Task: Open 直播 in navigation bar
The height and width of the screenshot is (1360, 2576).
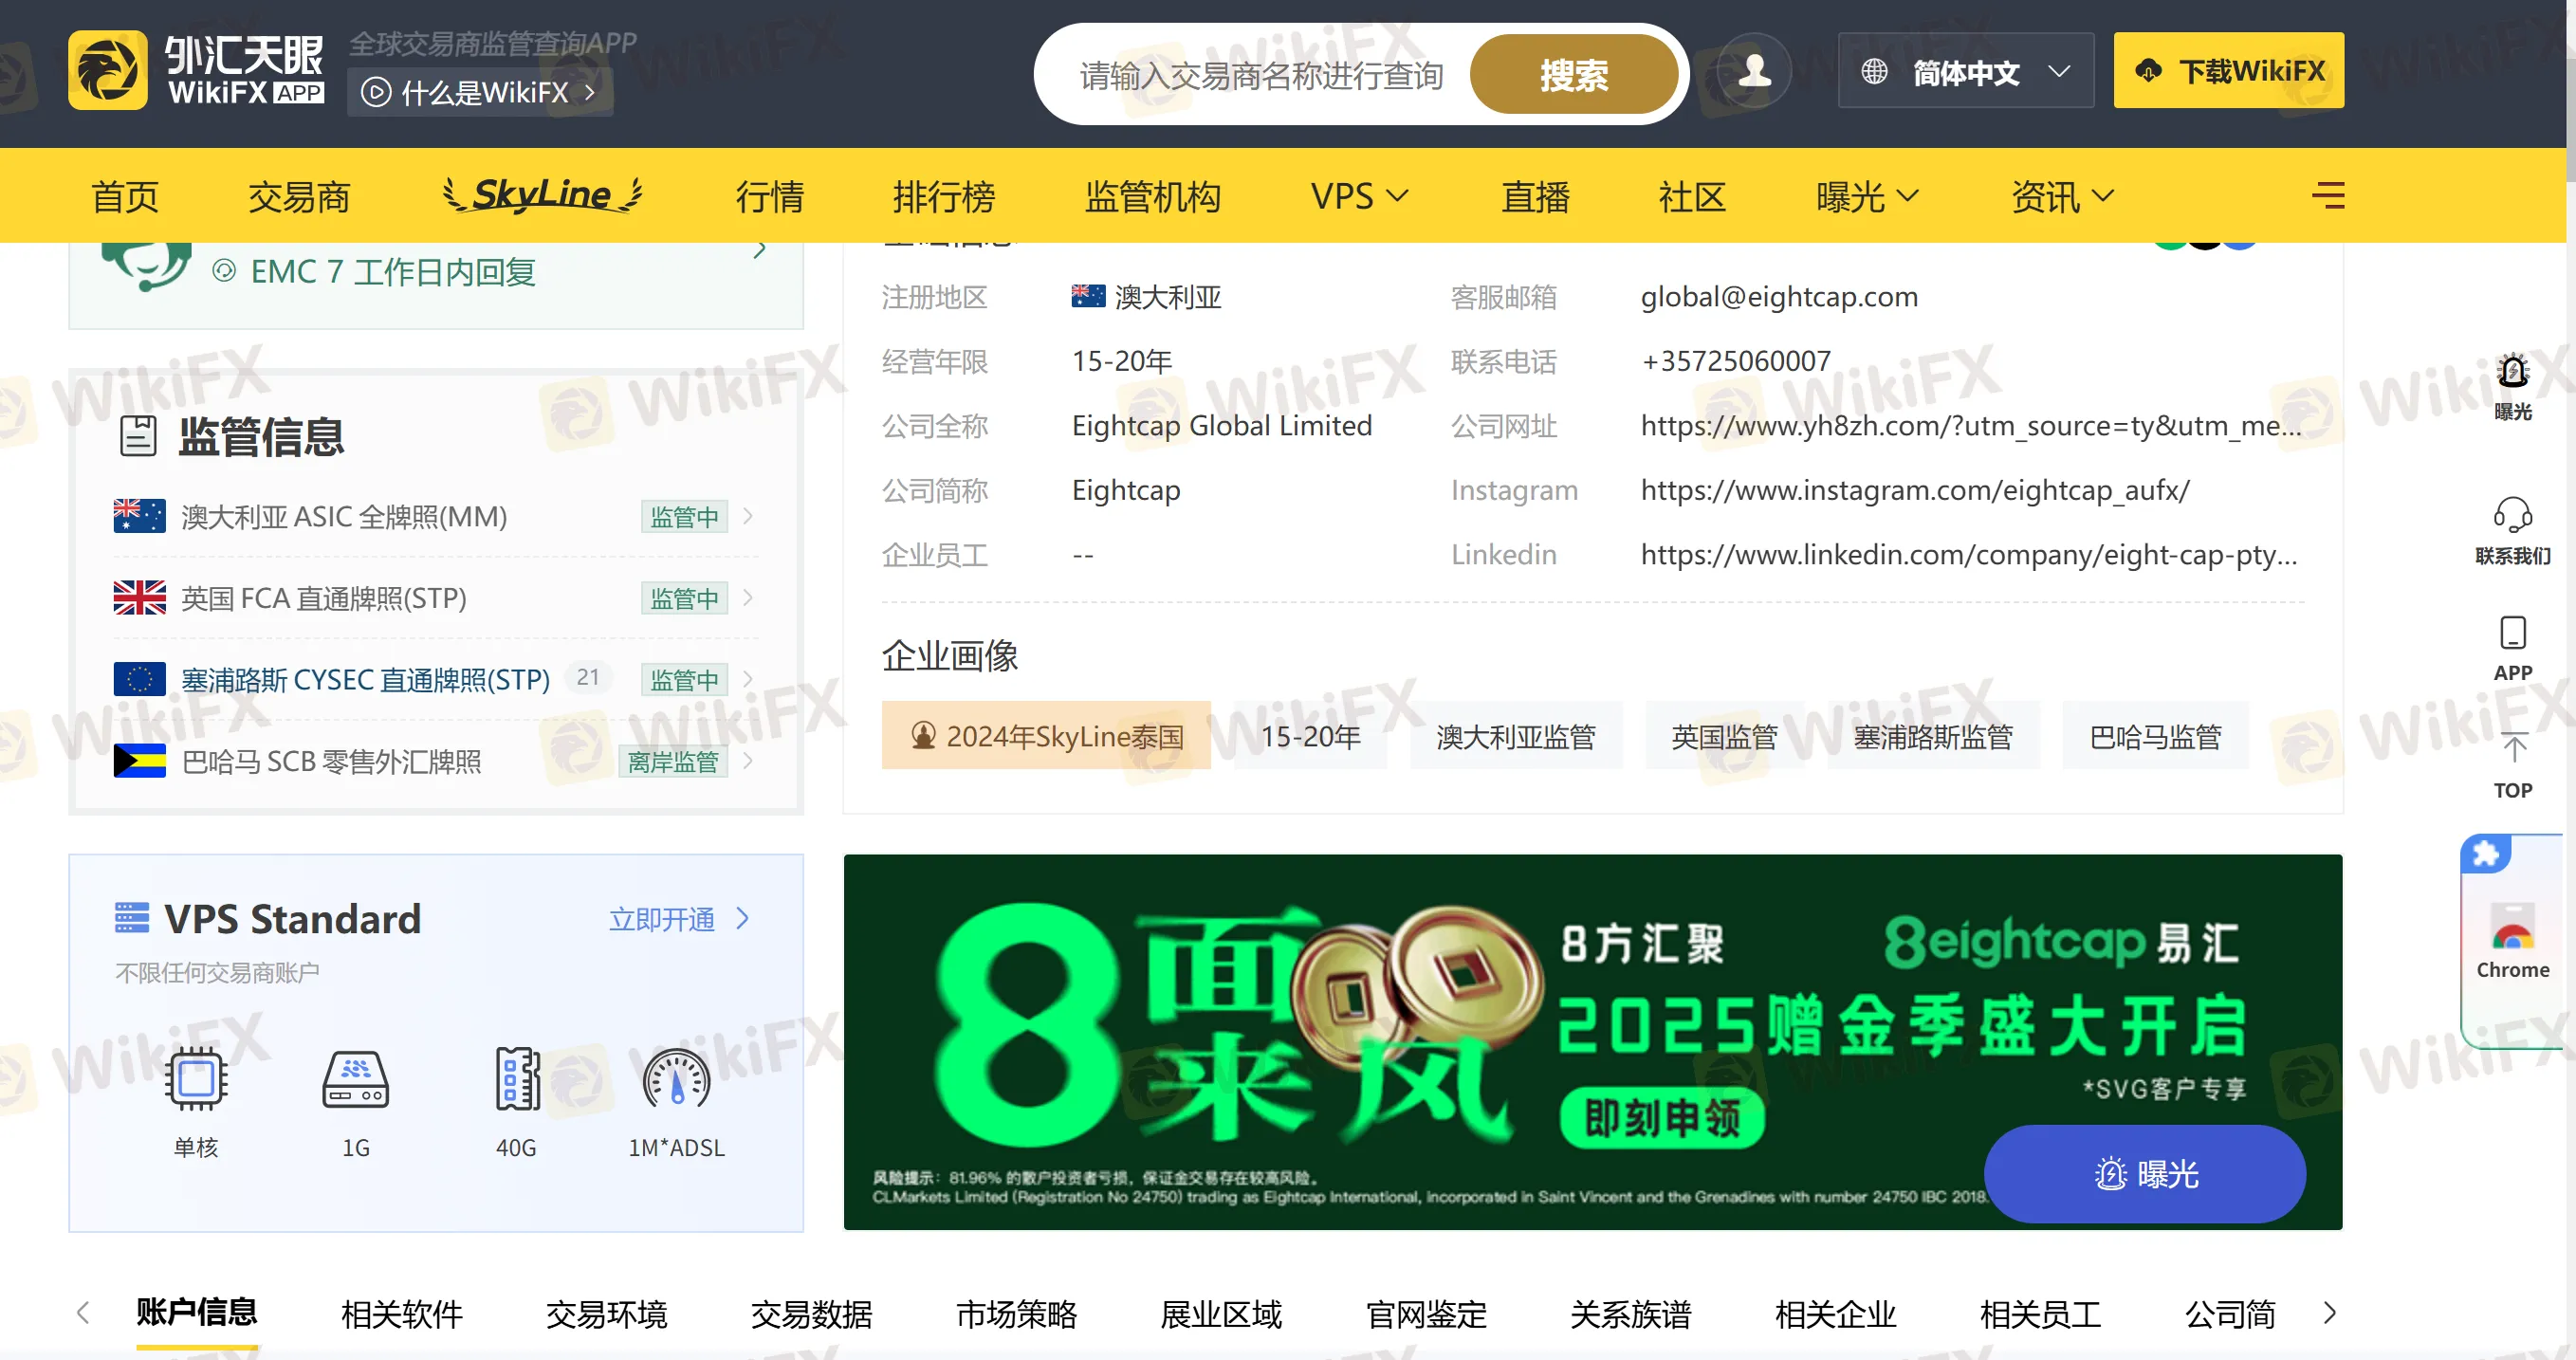Action: 1535,196
